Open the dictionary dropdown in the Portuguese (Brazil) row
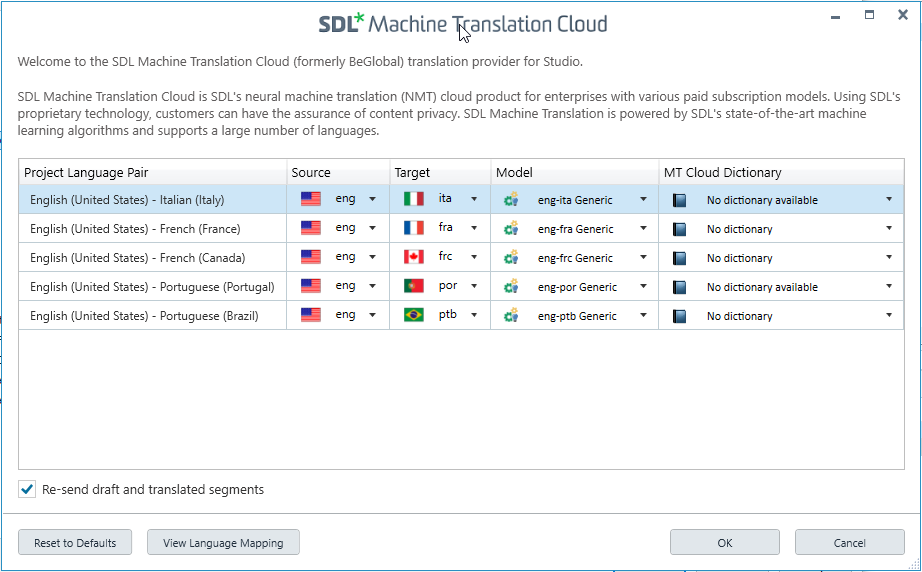 (889, 315)
